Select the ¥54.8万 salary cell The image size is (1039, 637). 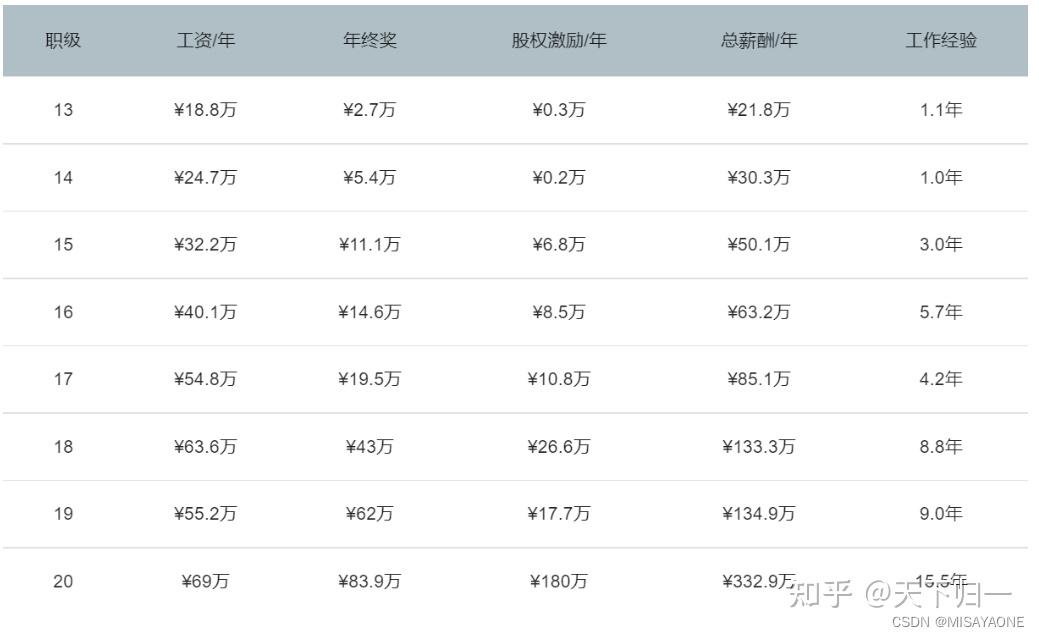click(x=206, y=379)
